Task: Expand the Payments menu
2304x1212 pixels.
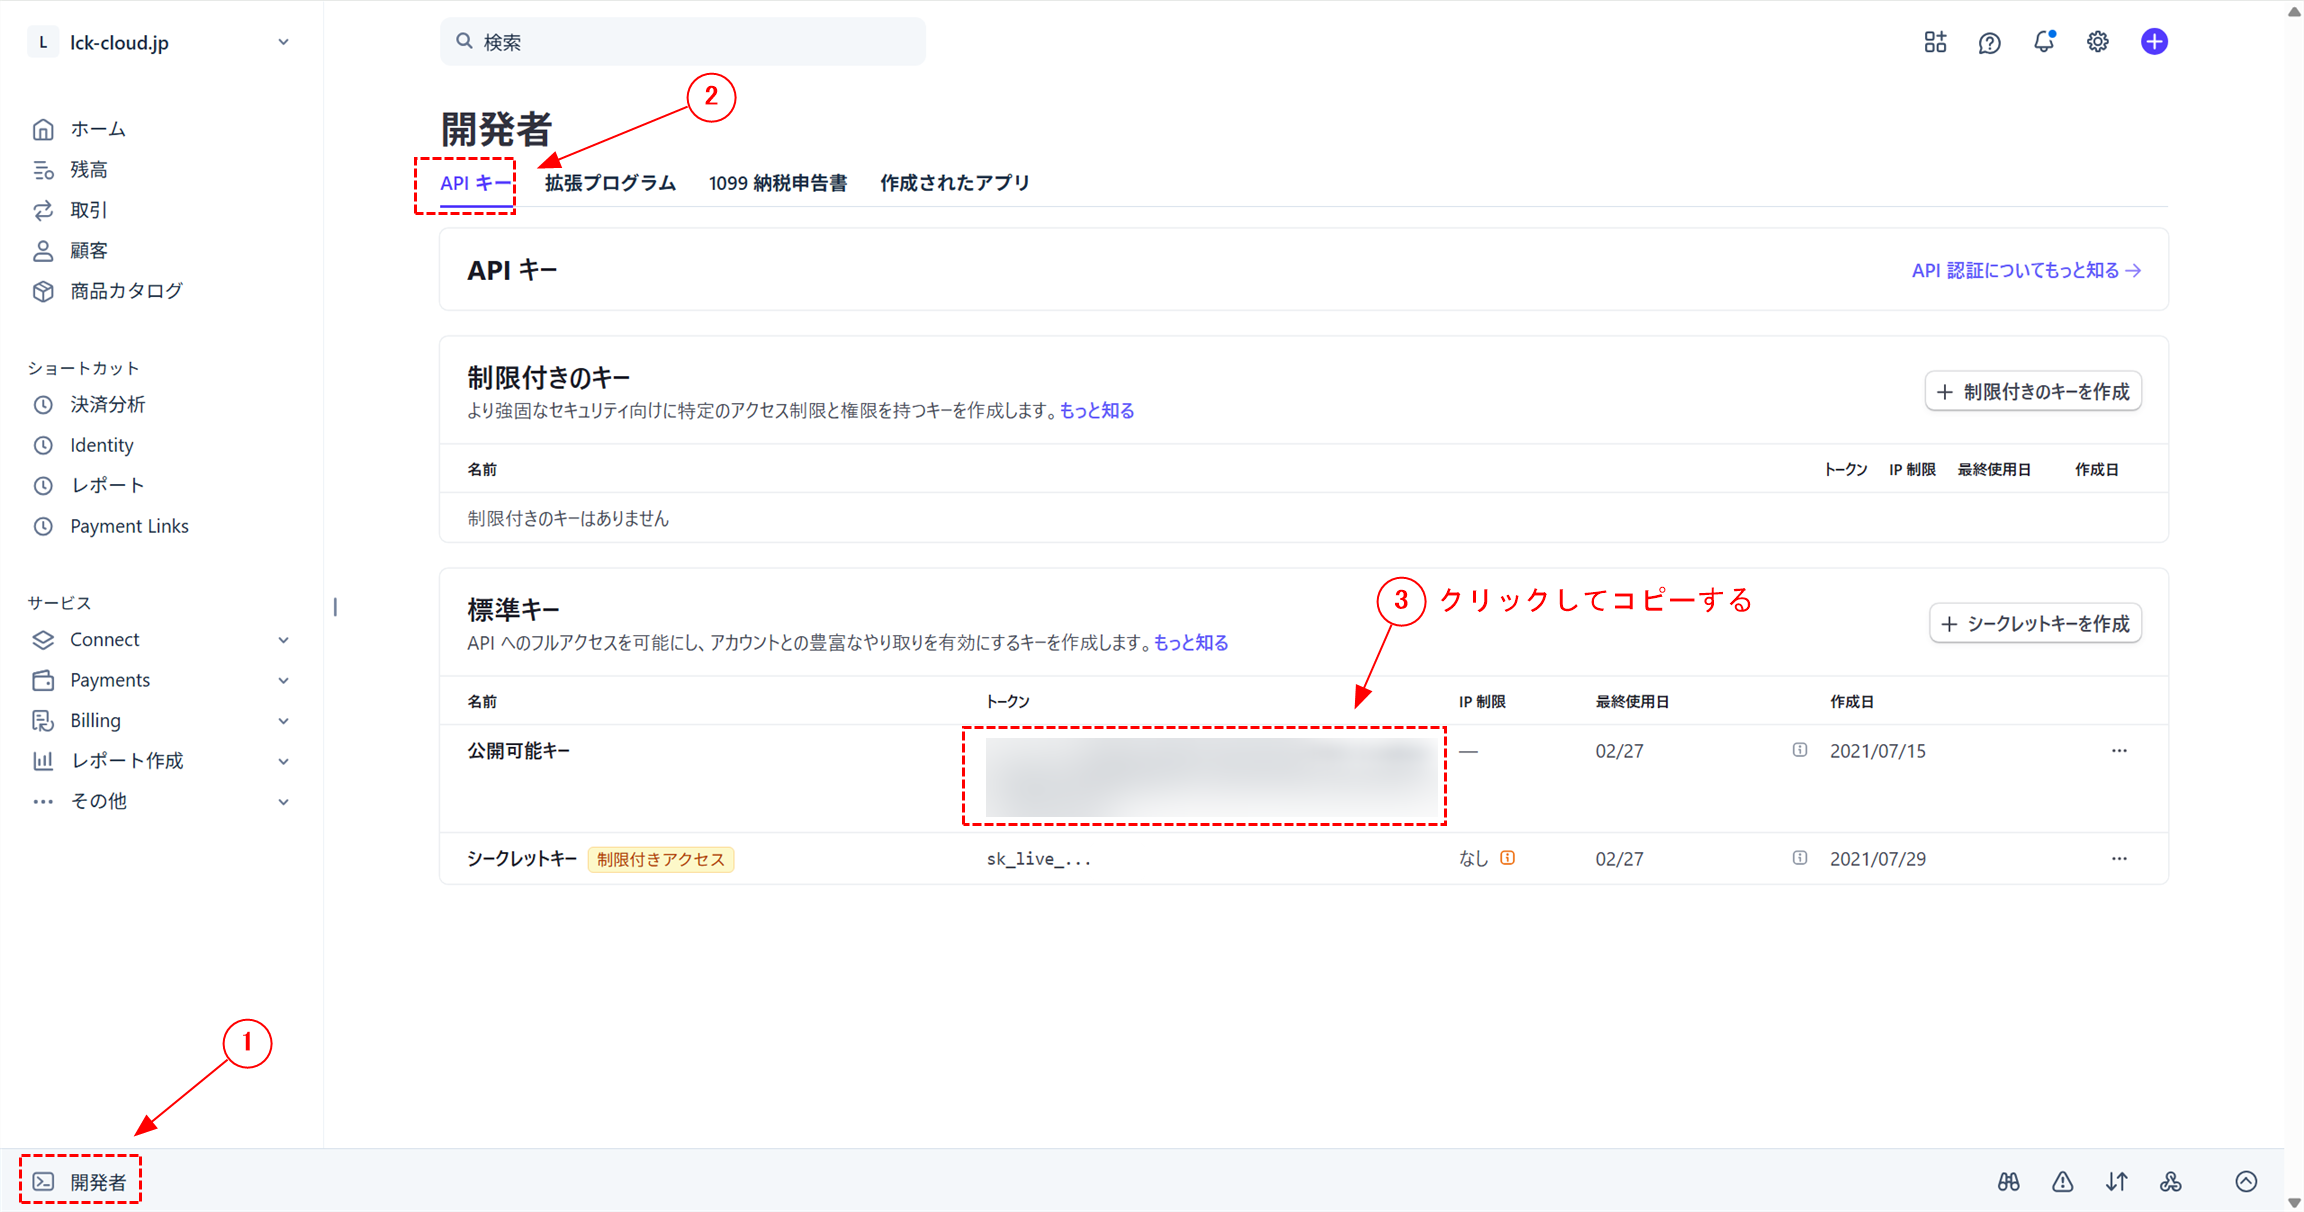Action: [160, 680]
